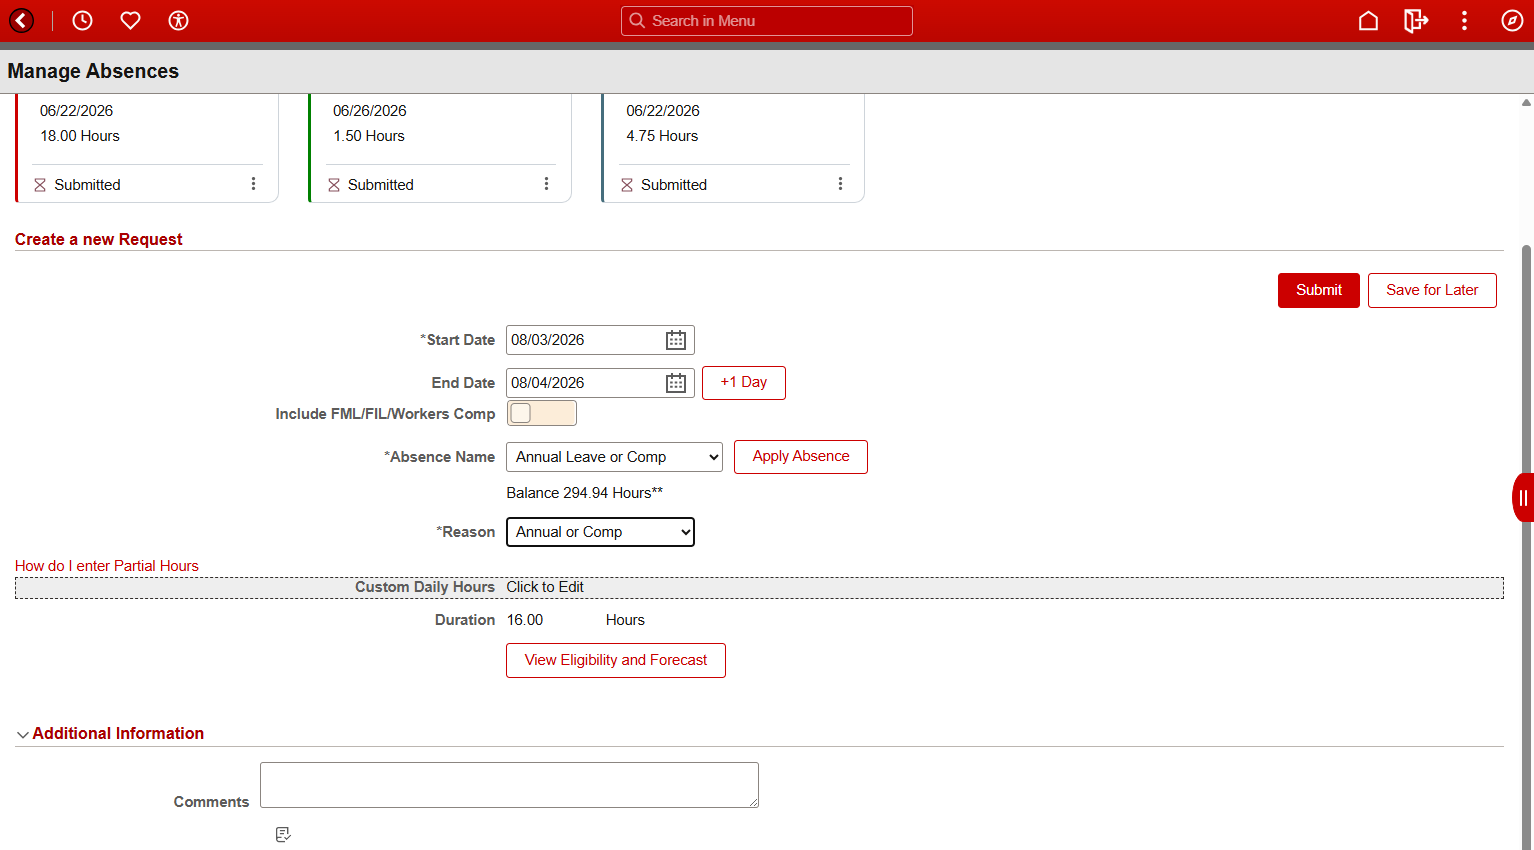
Task: Go to Home page icon
Action: pos(1368,20)
